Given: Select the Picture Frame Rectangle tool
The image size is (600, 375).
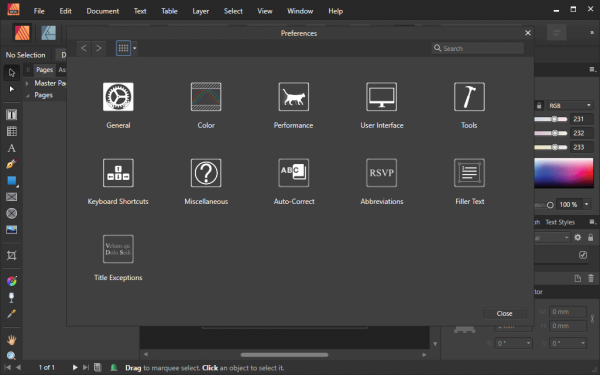Looking at the screenshot, I should (11, 197).
